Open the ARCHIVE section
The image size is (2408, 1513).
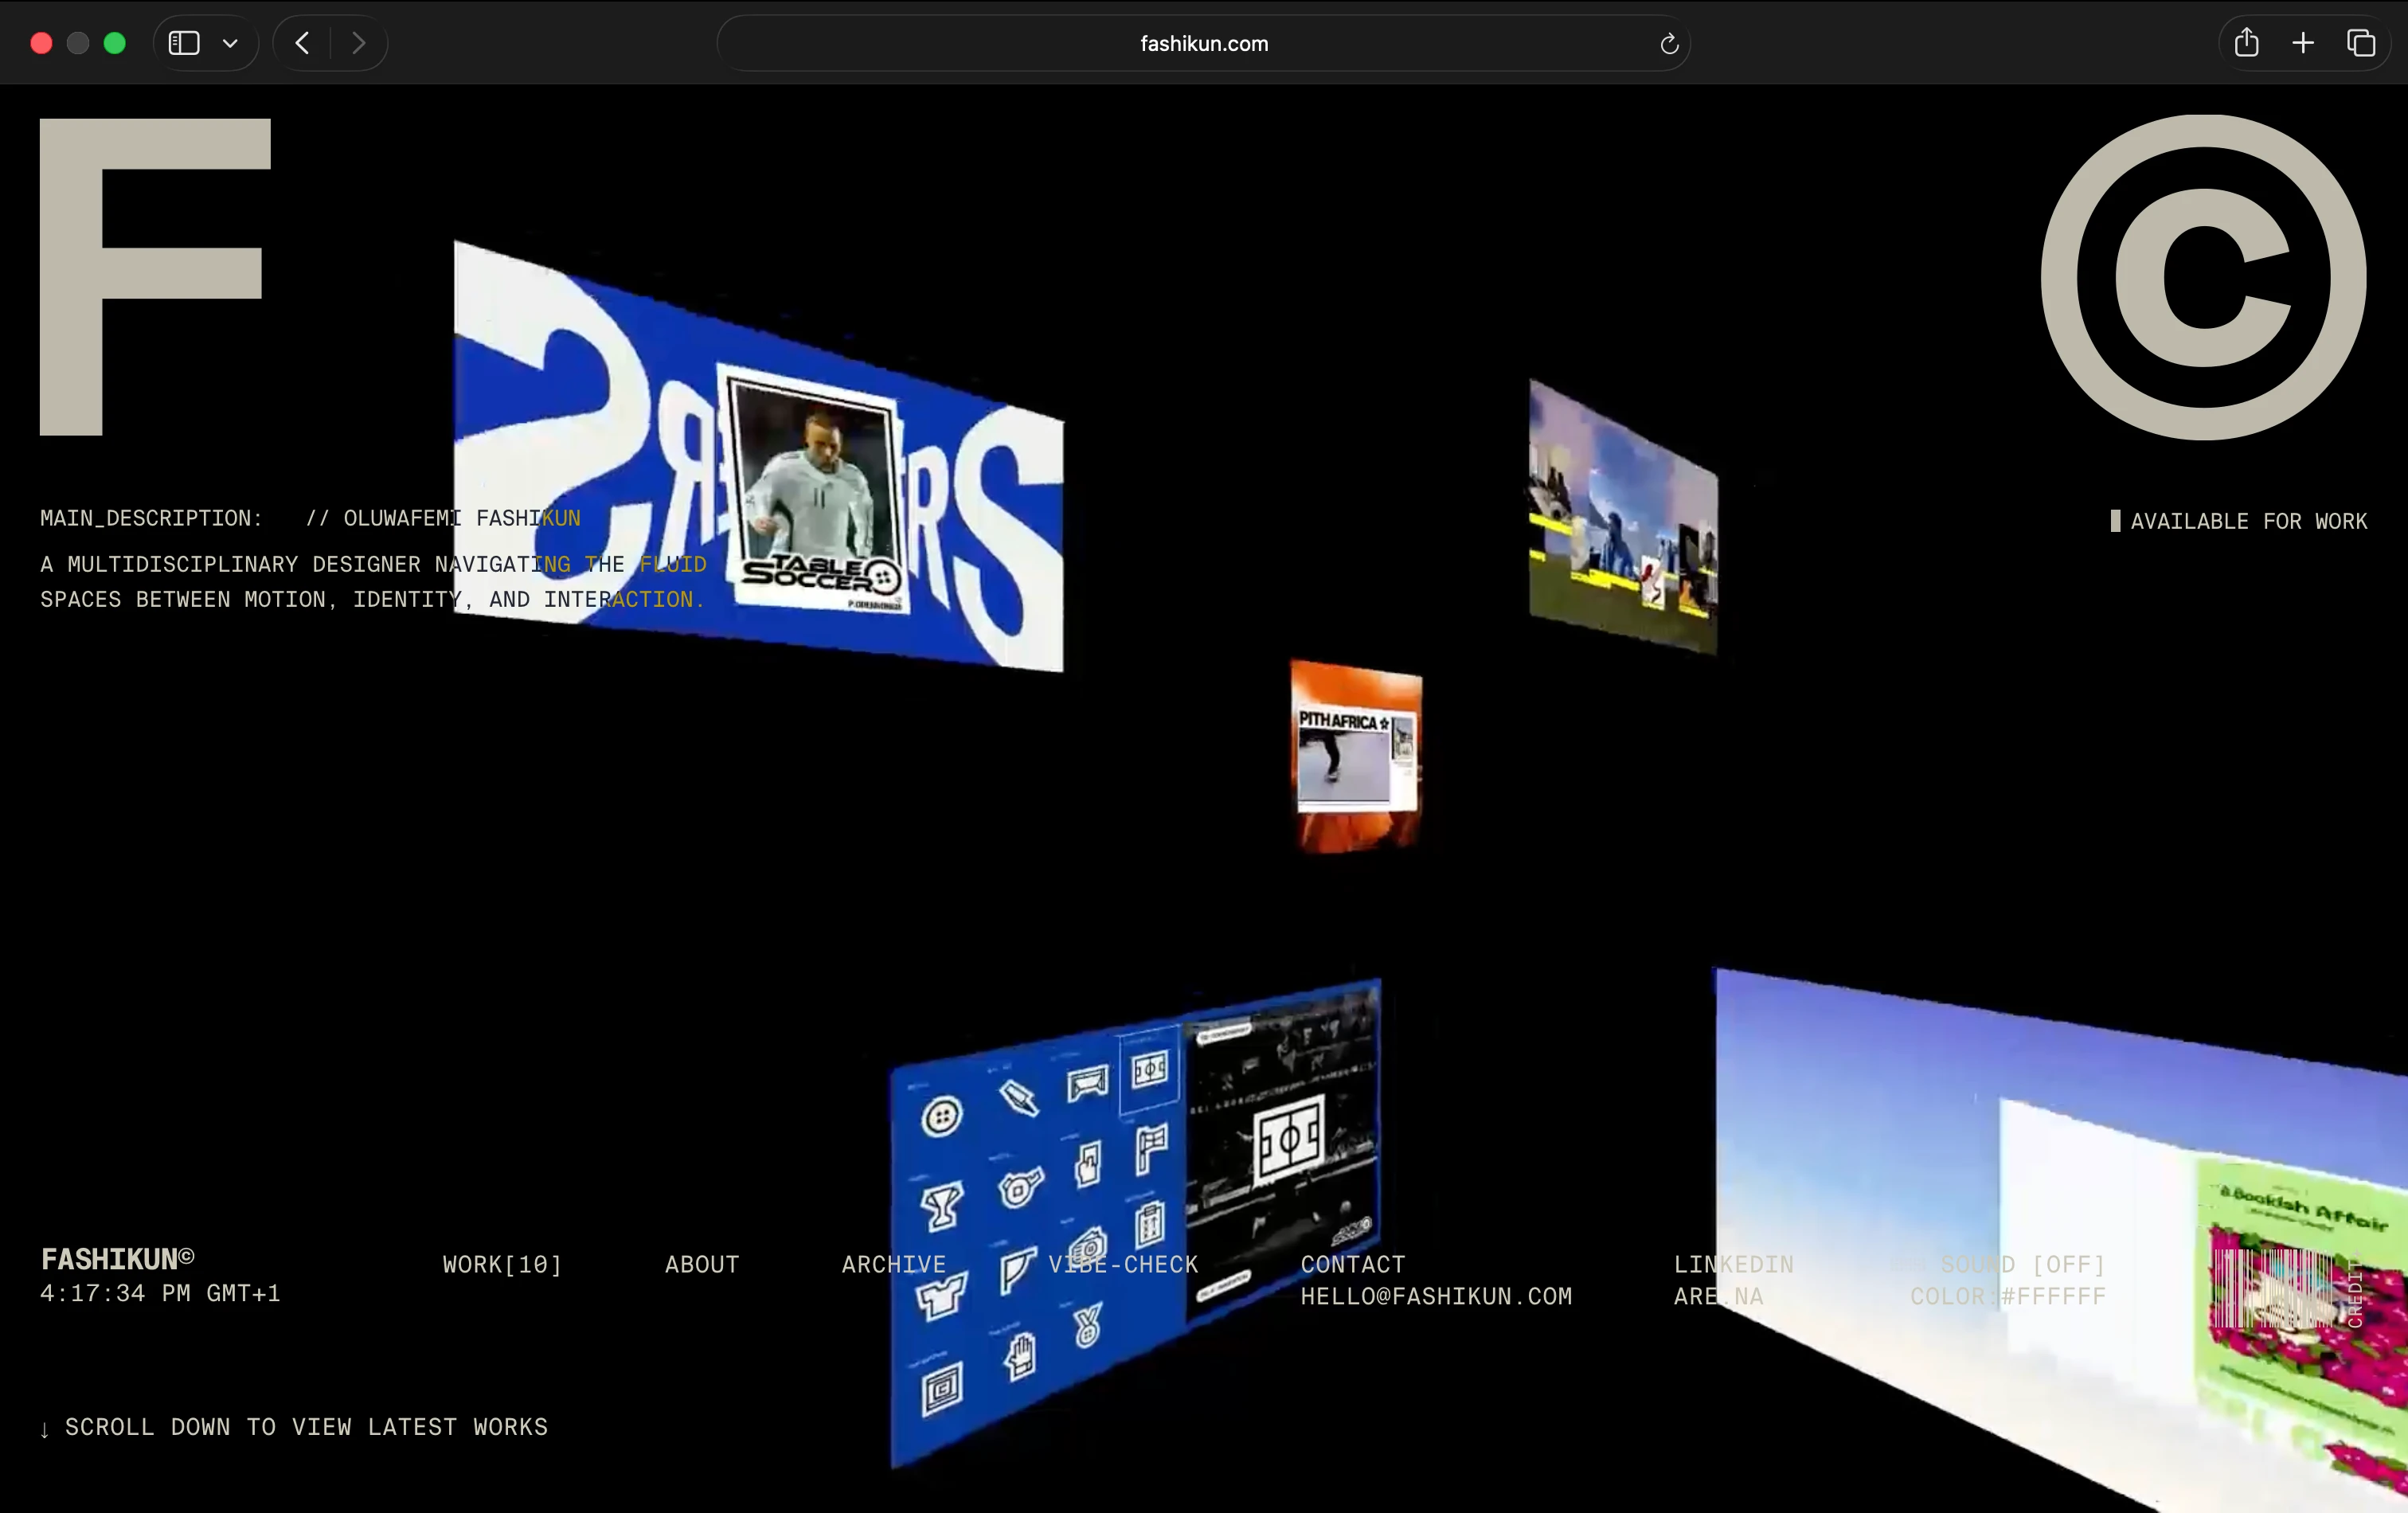(893, 1264)
